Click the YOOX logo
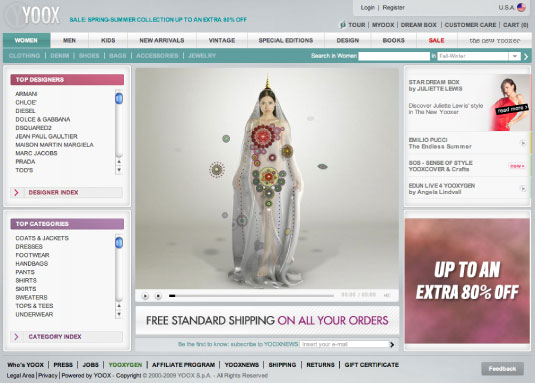The height and width of the screenshot is (383, 535). coord(33,15)
